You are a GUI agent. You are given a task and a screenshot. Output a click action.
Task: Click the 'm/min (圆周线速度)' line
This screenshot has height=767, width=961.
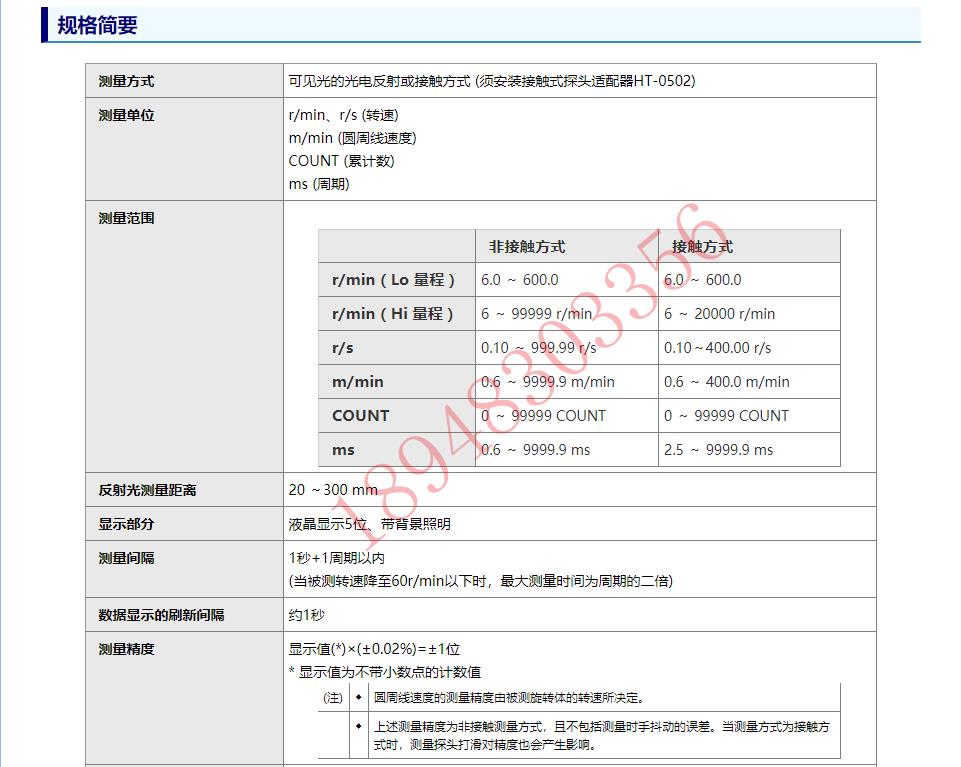coord(352,138)
